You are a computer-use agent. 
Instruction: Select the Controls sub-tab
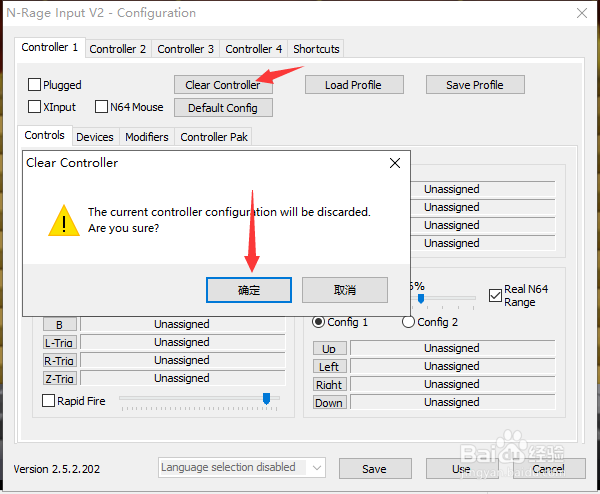click(44, 135)
